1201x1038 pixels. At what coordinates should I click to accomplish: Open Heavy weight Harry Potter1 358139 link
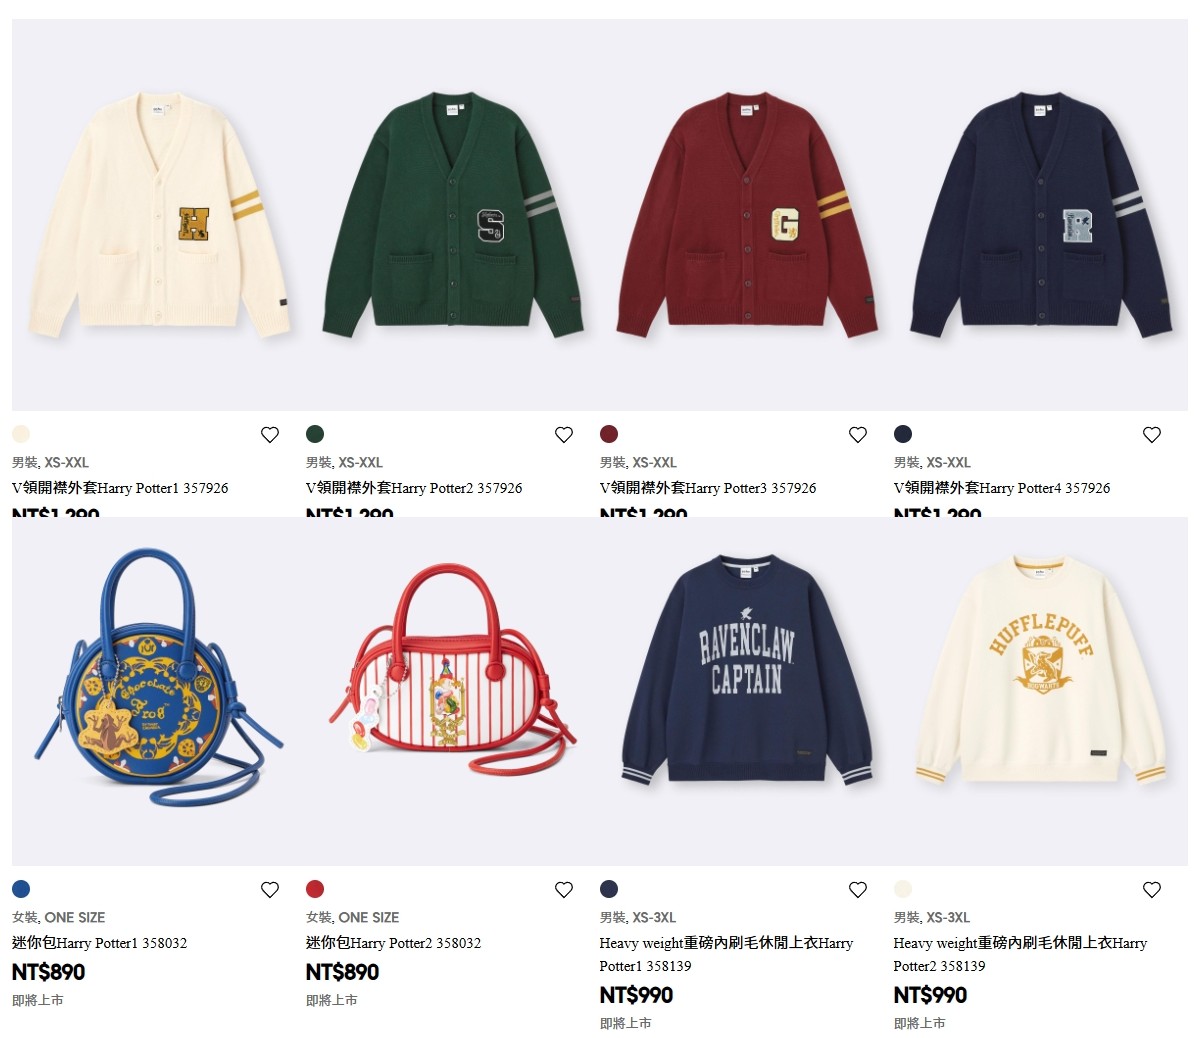[726, 954]
